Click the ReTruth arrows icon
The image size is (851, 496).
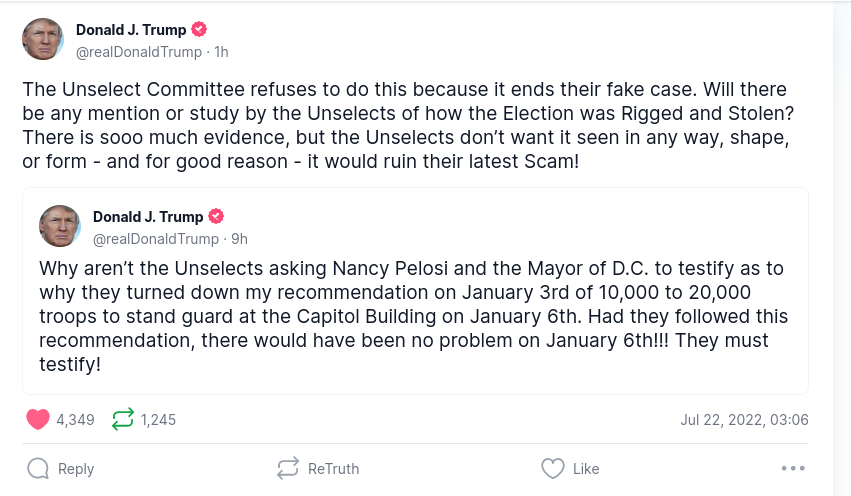pos(288,468)
